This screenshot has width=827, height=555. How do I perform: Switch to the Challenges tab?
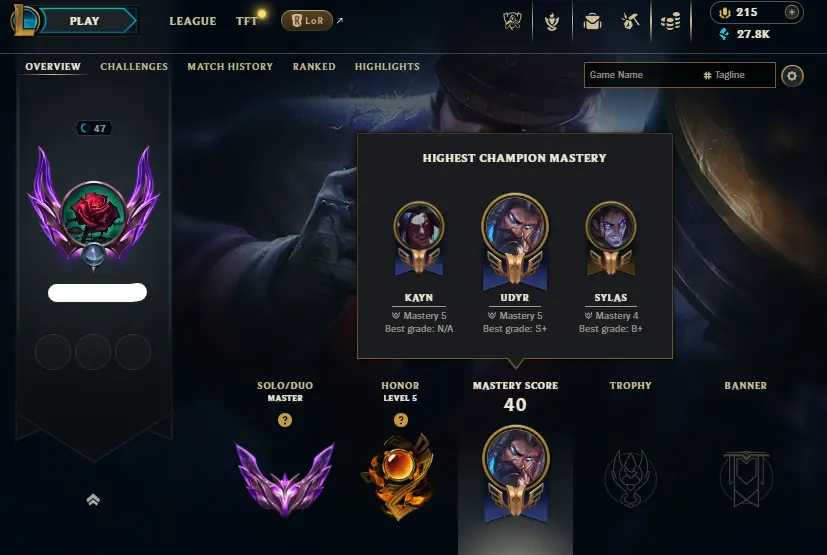[x=134, y=66]
